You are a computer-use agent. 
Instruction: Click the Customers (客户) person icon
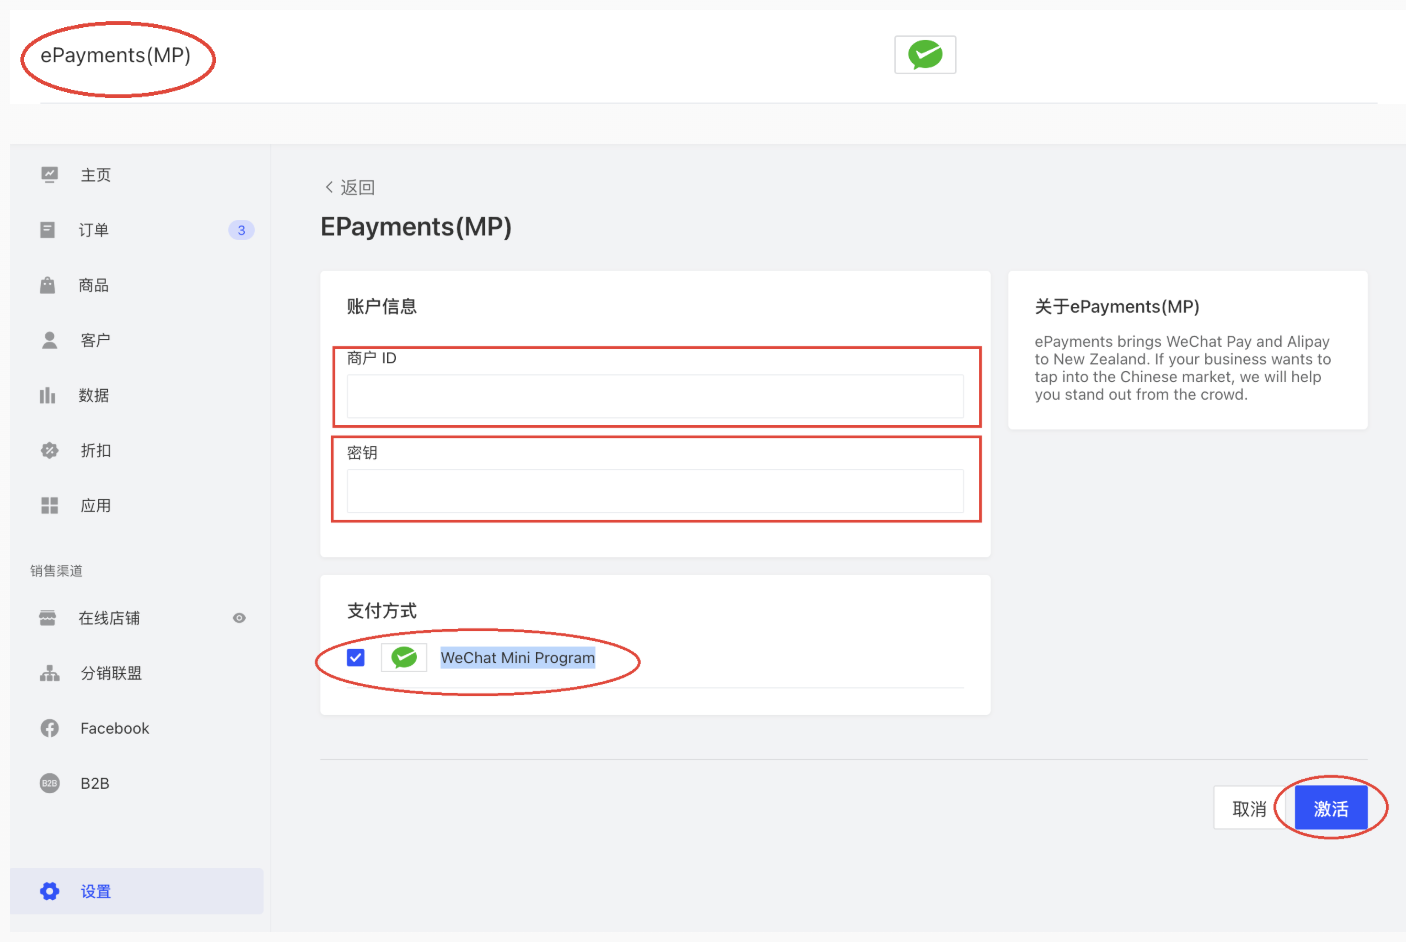click(49, 340)
